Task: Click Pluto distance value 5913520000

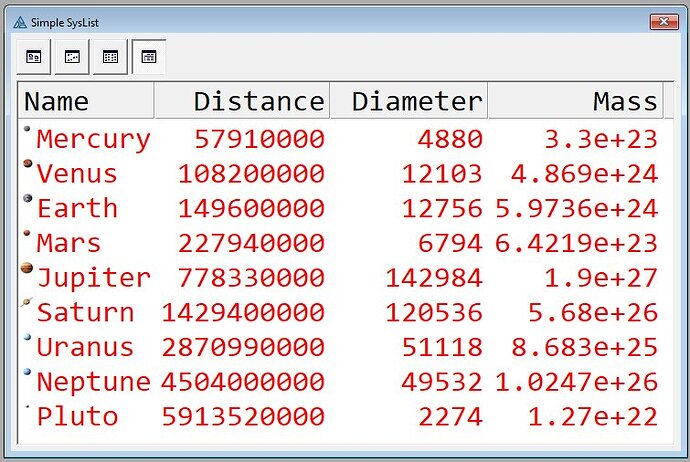Action: click(x=243, y=416)
